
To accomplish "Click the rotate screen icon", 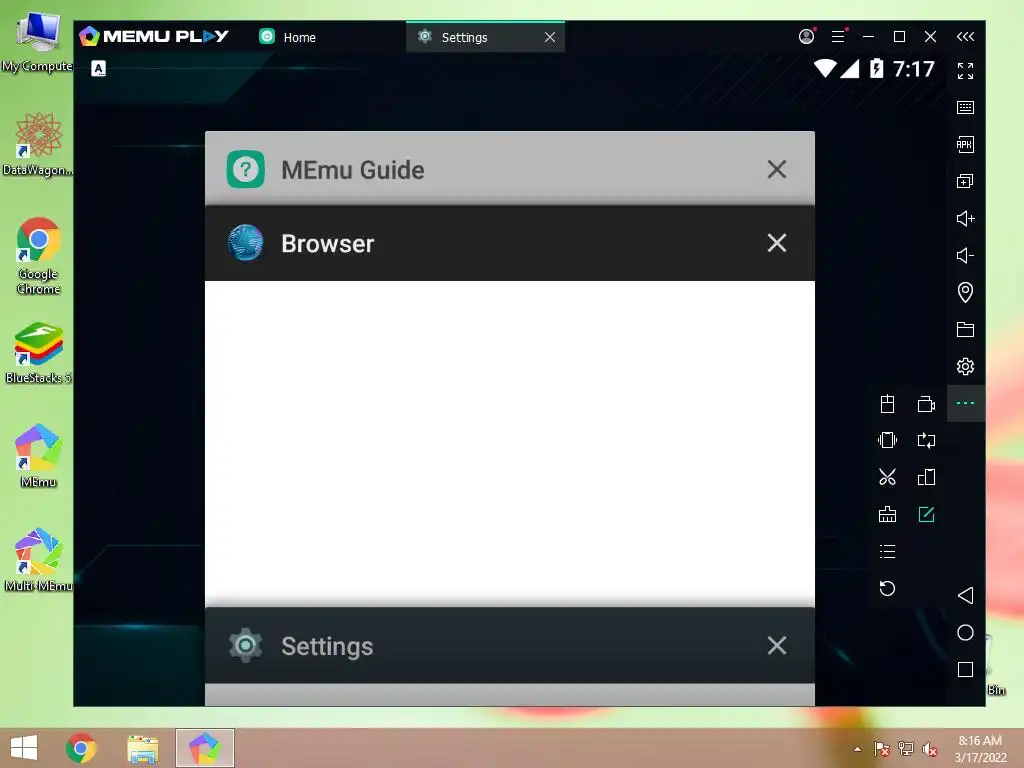I will click(926, 440).
